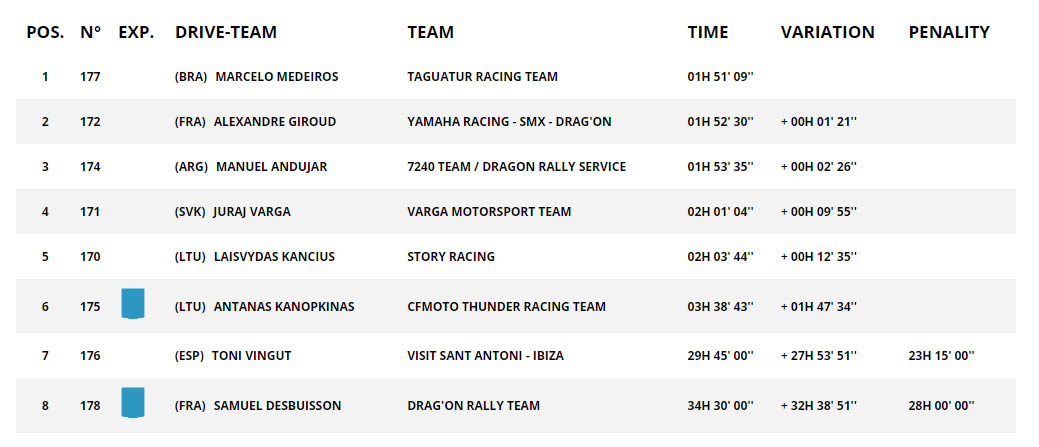Image resolution: width=1039 pixels, height=447 pixels.
Task: Click the VARIATION column header
Action: pyautogui.click(x=827, y=32)
